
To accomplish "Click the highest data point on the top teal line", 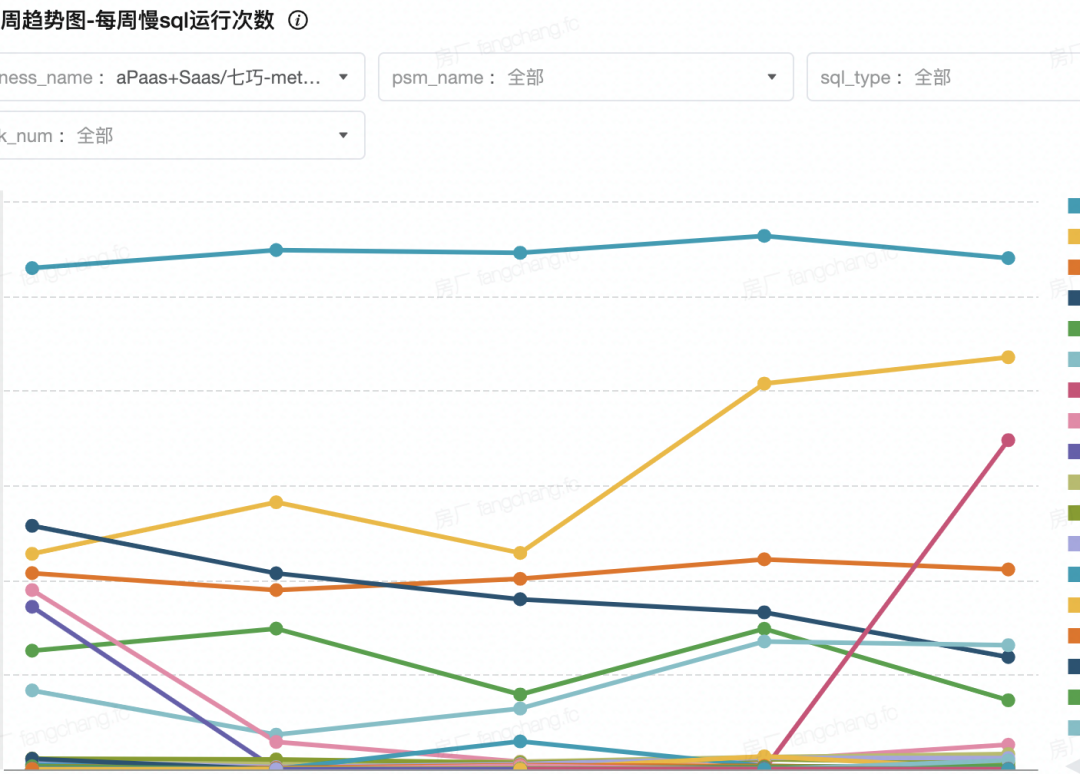I will [764, 236].
